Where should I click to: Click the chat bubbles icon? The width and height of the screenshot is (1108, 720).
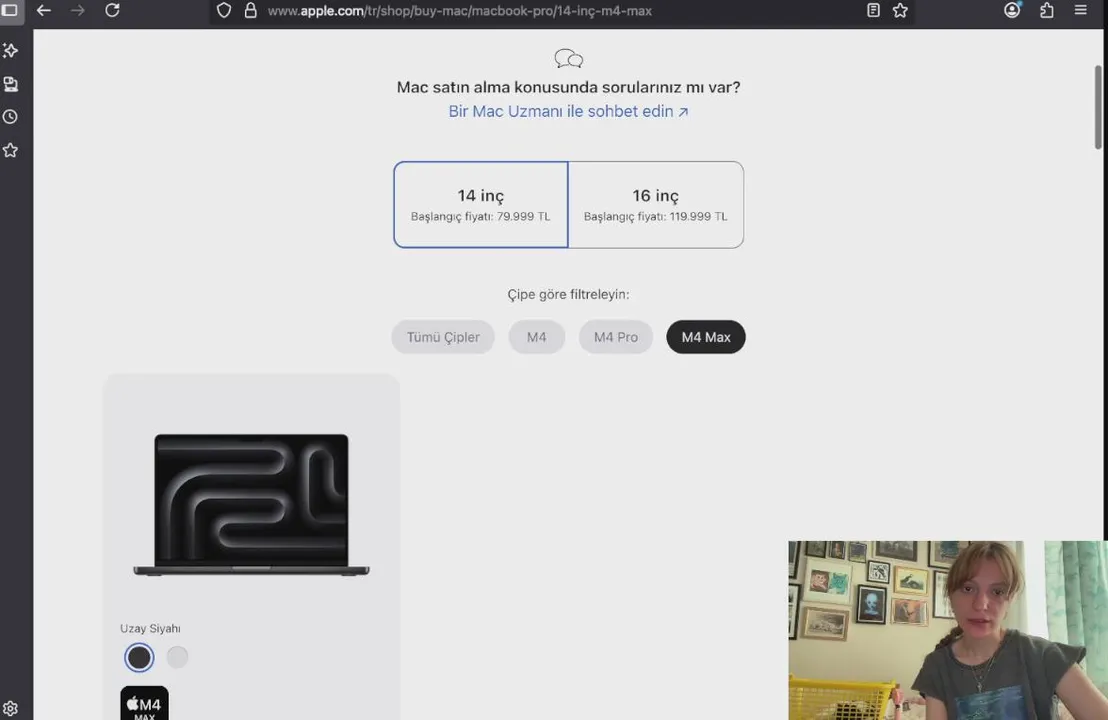[x=569, y=59]
